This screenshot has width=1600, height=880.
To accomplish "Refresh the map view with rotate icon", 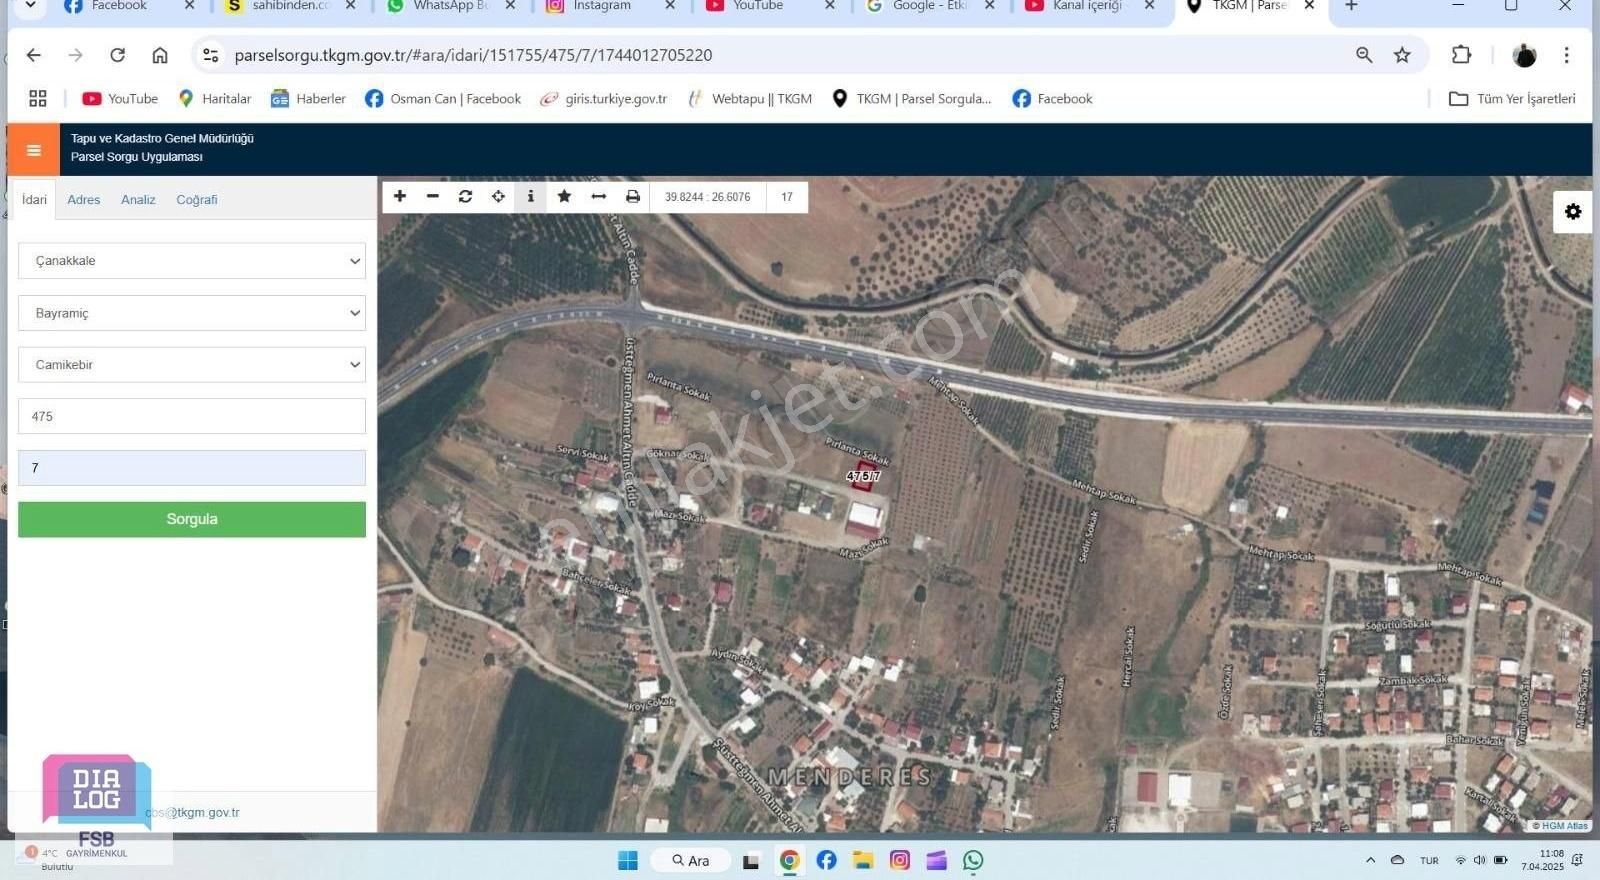I will pyautogui.click(x=466, y=197).
